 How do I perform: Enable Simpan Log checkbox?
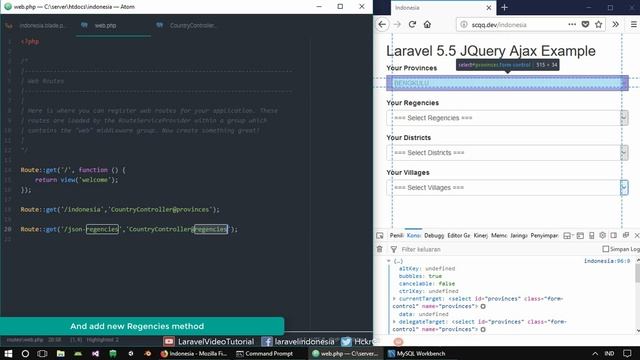click(606, 249)
